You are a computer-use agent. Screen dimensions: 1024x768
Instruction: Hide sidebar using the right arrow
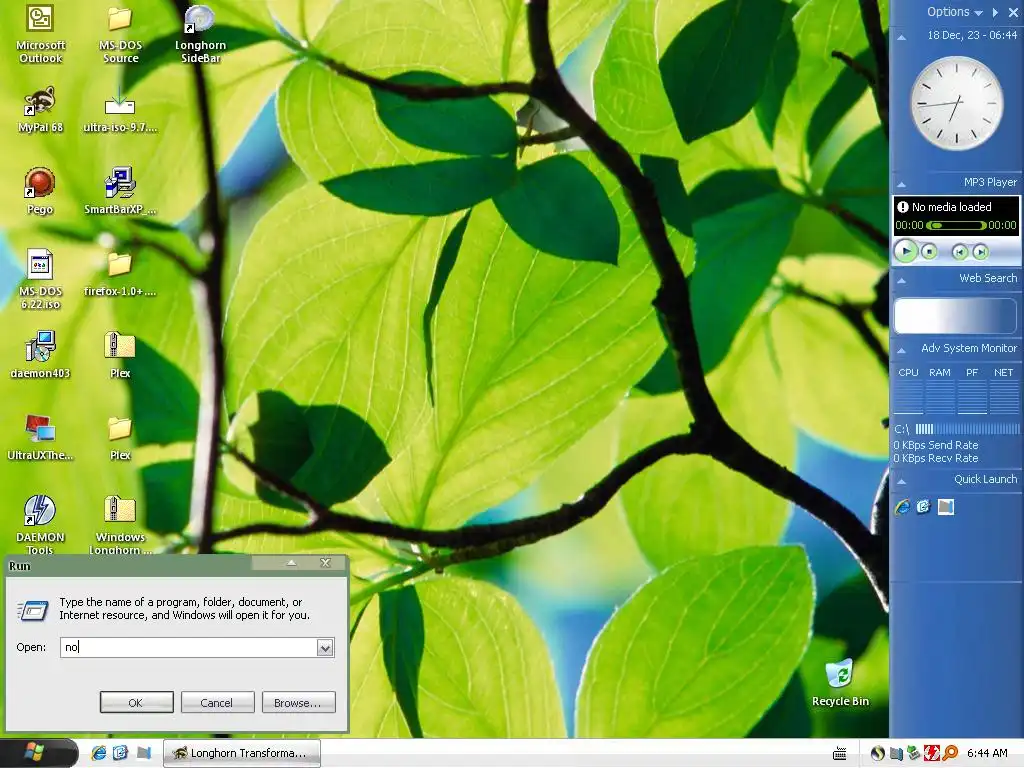[995, 12]
